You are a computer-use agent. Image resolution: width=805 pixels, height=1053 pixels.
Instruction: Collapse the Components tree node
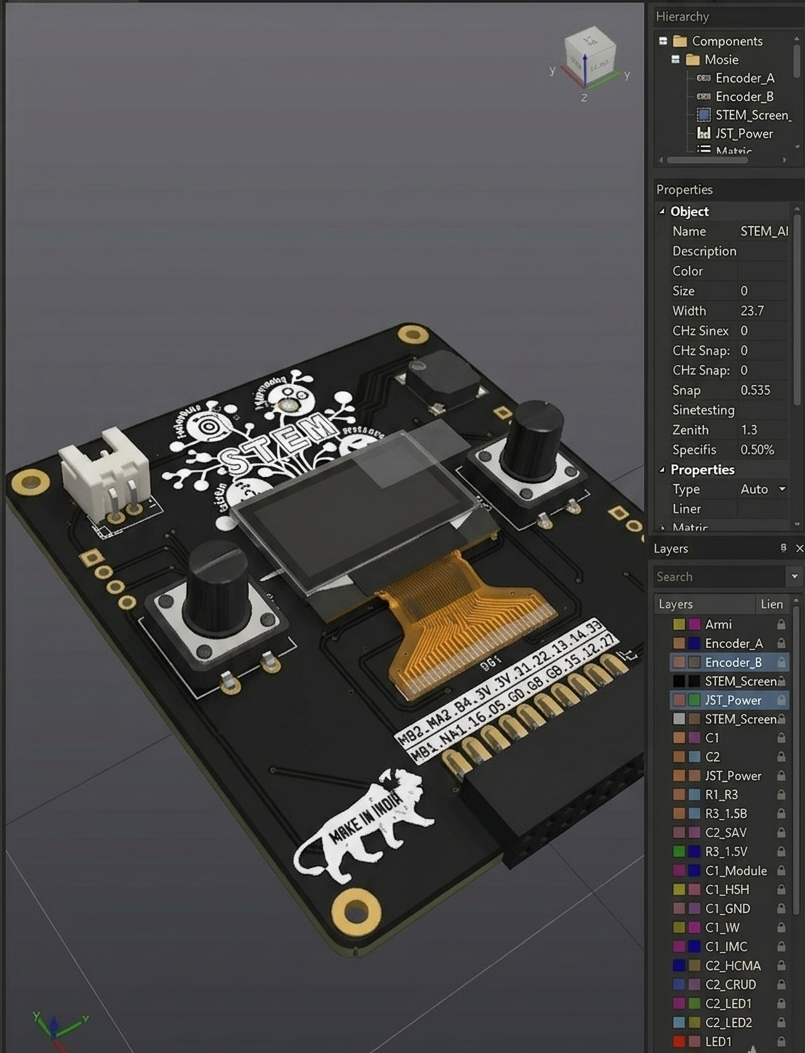[663, 41]
